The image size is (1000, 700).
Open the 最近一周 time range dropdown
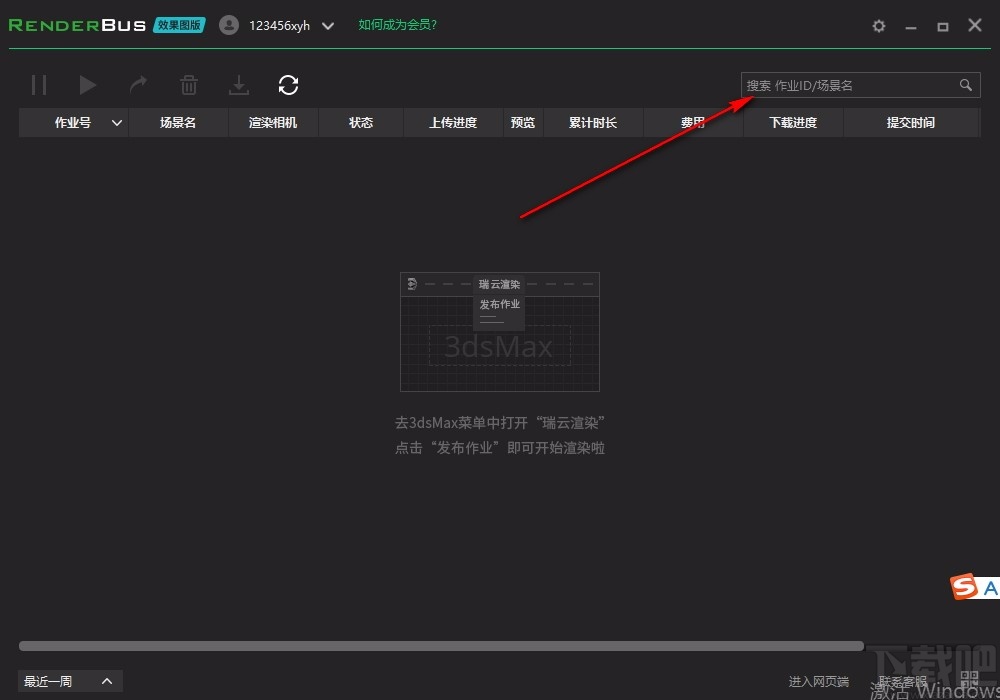[x=70, y=681]
